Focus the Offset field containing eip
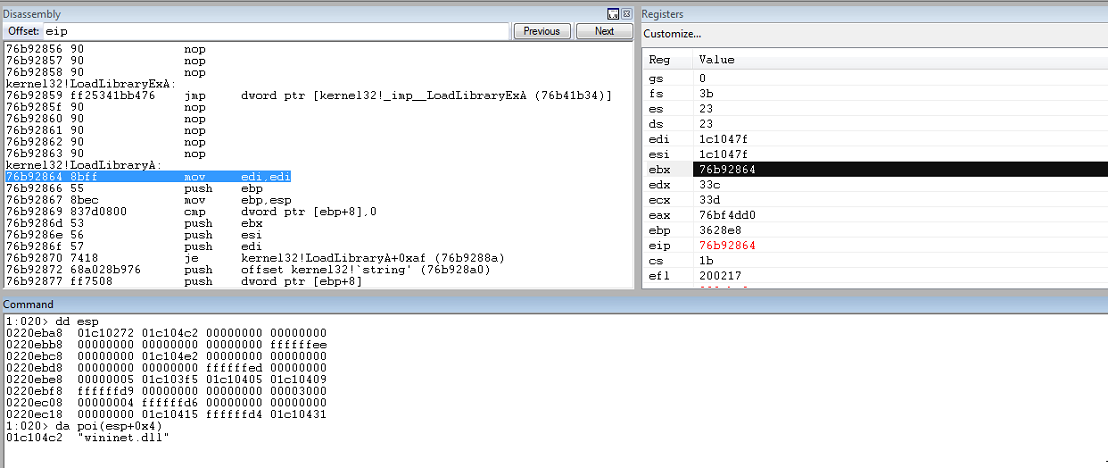This screenshot has width=1108, height=470. pos(276,31)
